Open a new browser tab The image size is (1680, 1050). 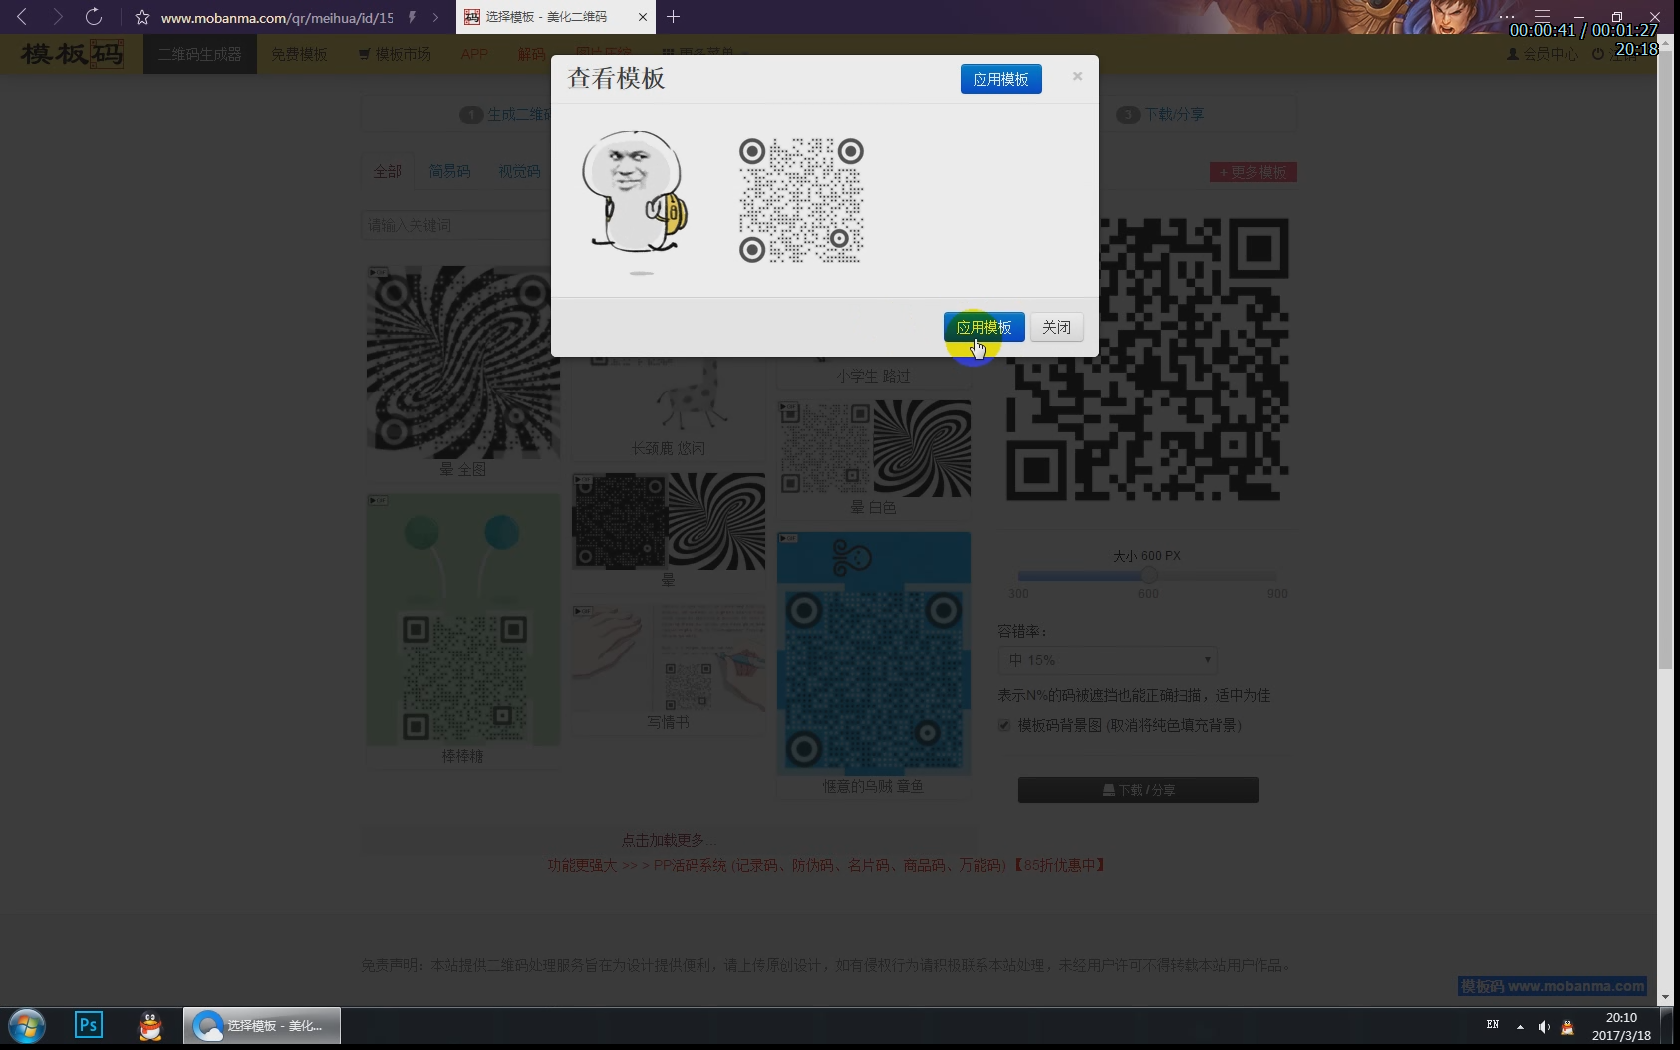pyautogui.click(x=673, y=17)
